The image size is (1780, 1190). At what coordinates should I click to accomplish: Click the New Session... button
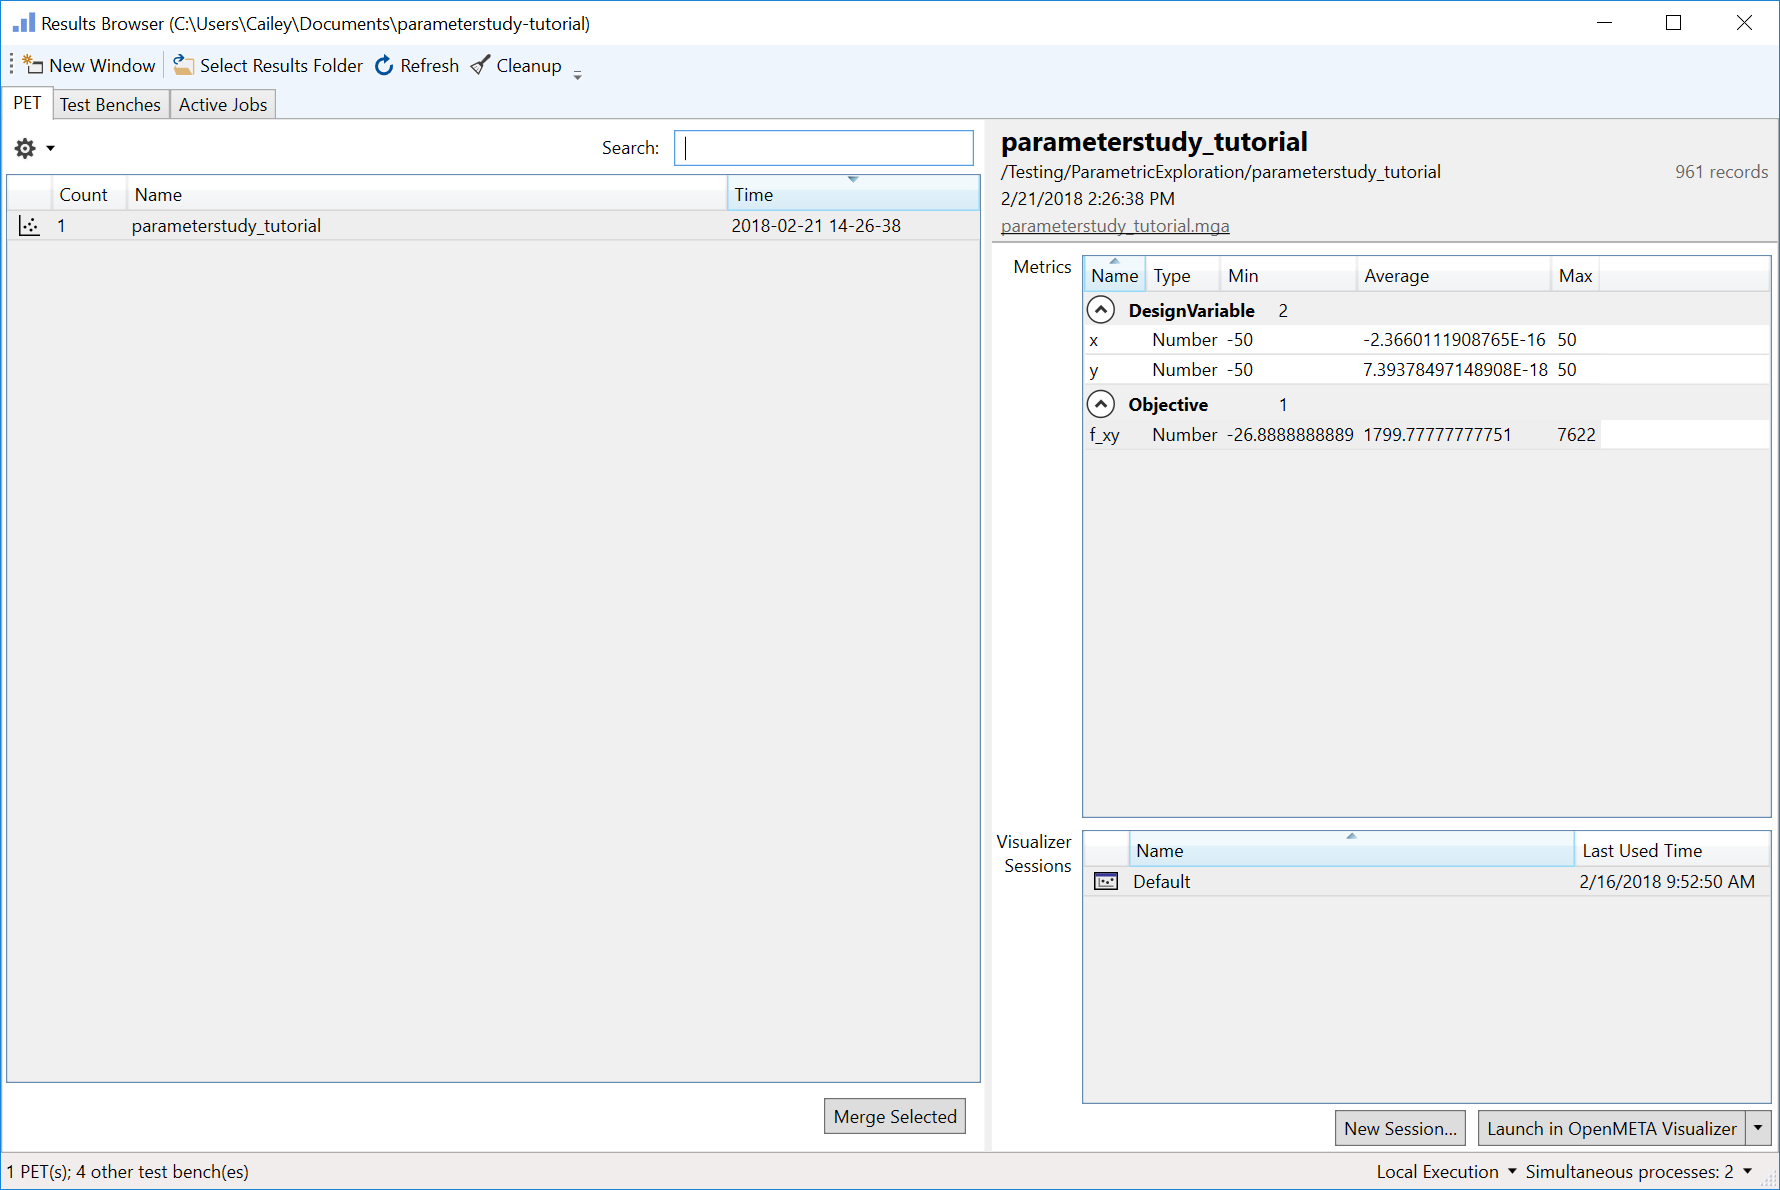tap(1400, 1128)
